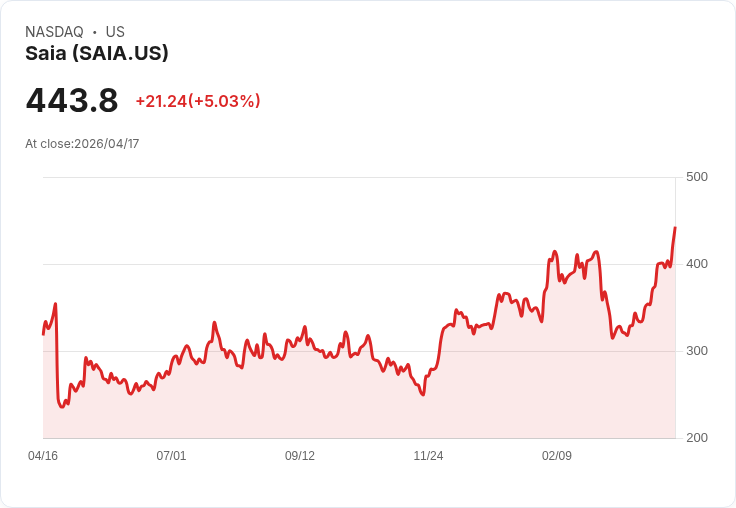This screenshot has width=736, height=508.
Task: Click the Saia (SAIA.US) stock title
Action: click(97, 53)
